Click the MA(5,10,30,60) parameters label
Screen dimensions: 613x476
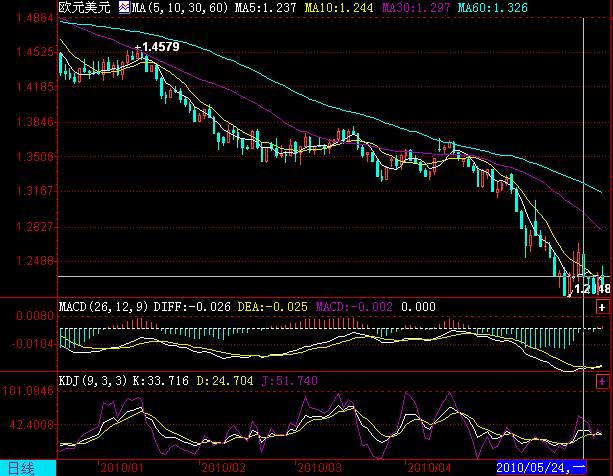tap(180, 7)
